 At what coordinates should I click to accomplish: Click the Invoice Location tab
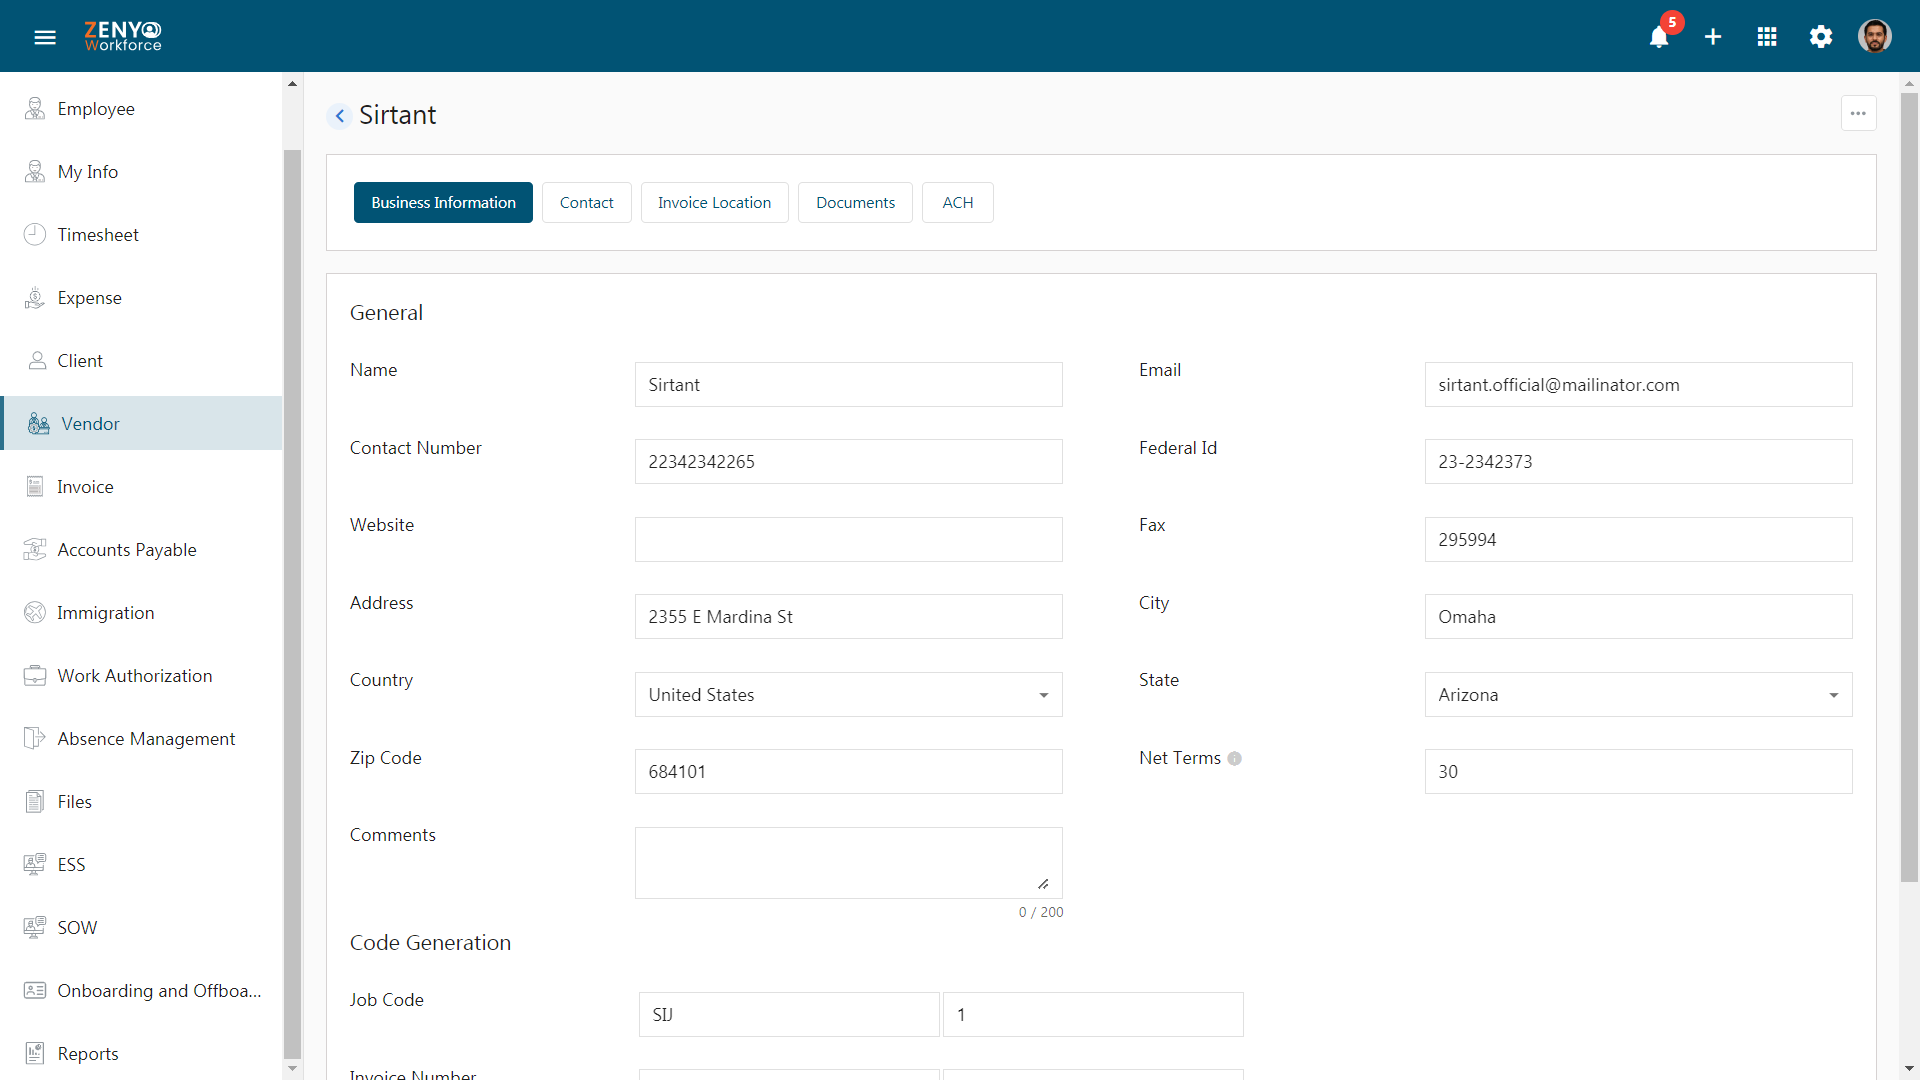pos(715,202)
